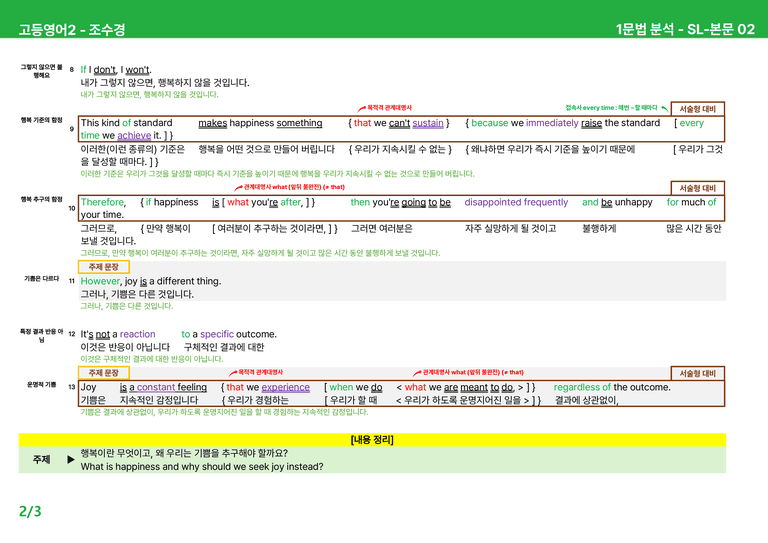Select the 서술형 대비 tag on sentence 13
This screenshot has width=768, height=543.
coord(697,373)
